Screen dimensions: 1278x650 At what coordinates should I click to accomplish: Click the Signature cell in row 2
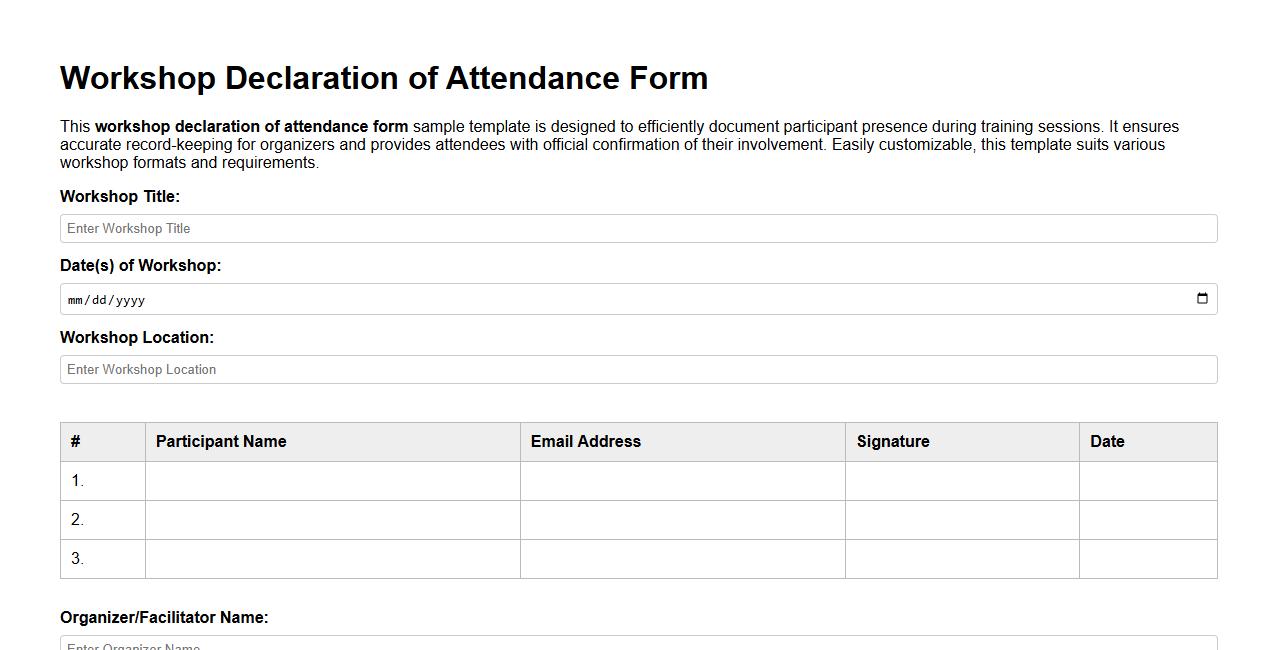click(961, 519)
